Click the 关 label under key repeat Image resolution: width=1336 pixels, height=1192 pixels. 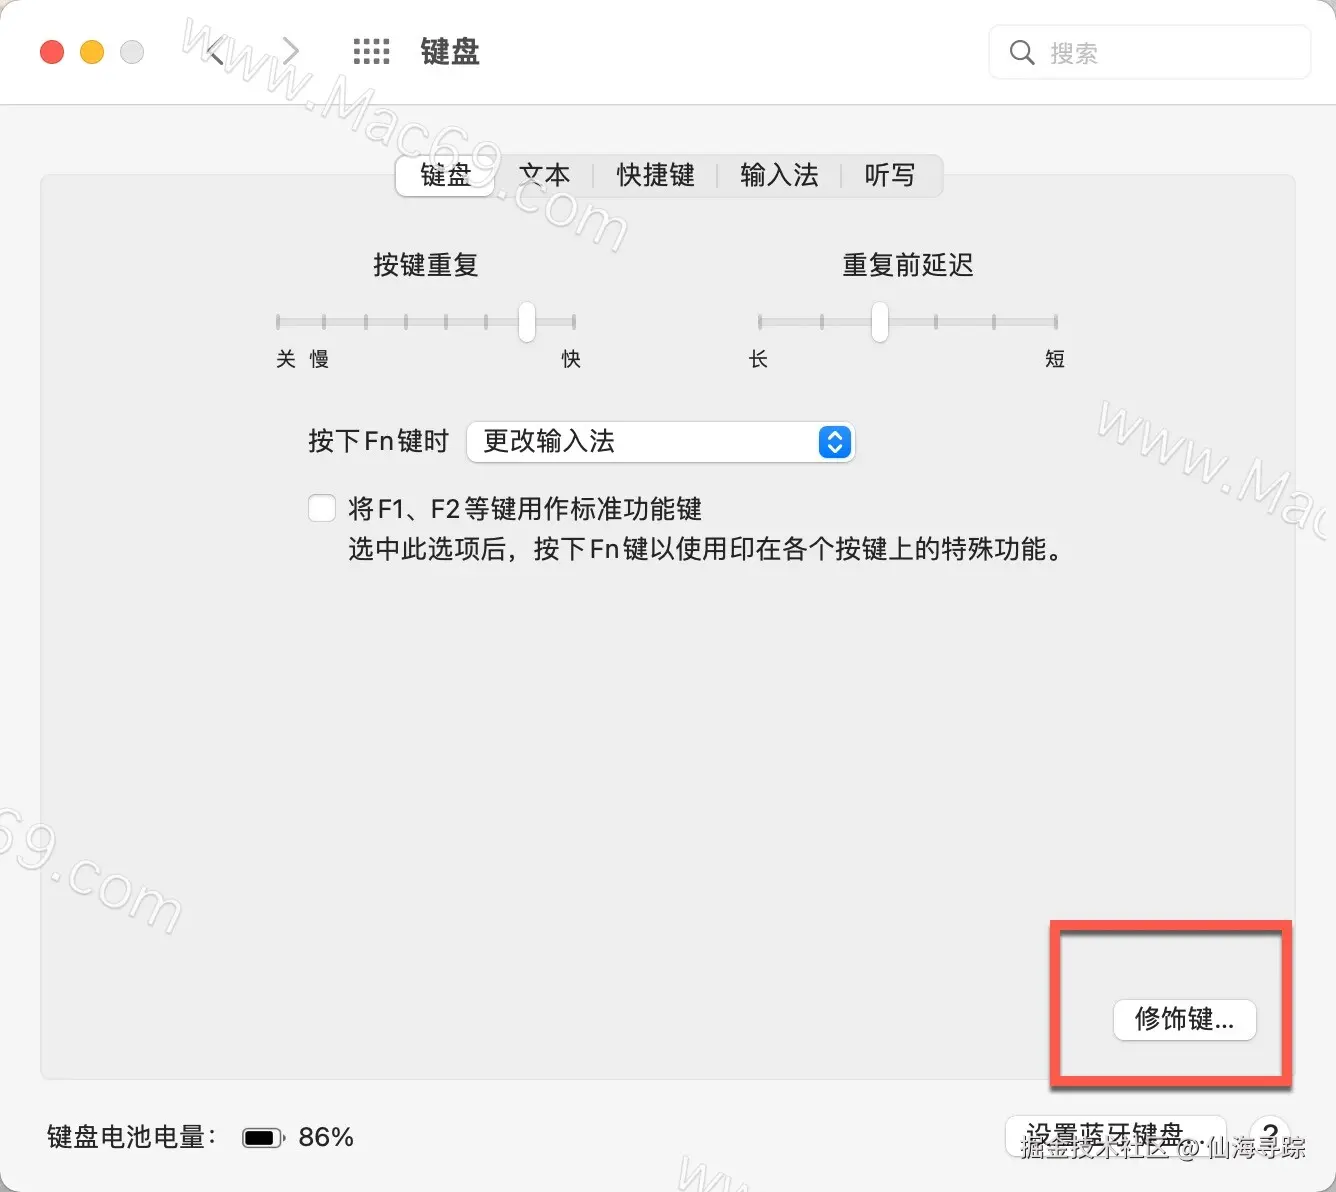click(x=286, y=359)
